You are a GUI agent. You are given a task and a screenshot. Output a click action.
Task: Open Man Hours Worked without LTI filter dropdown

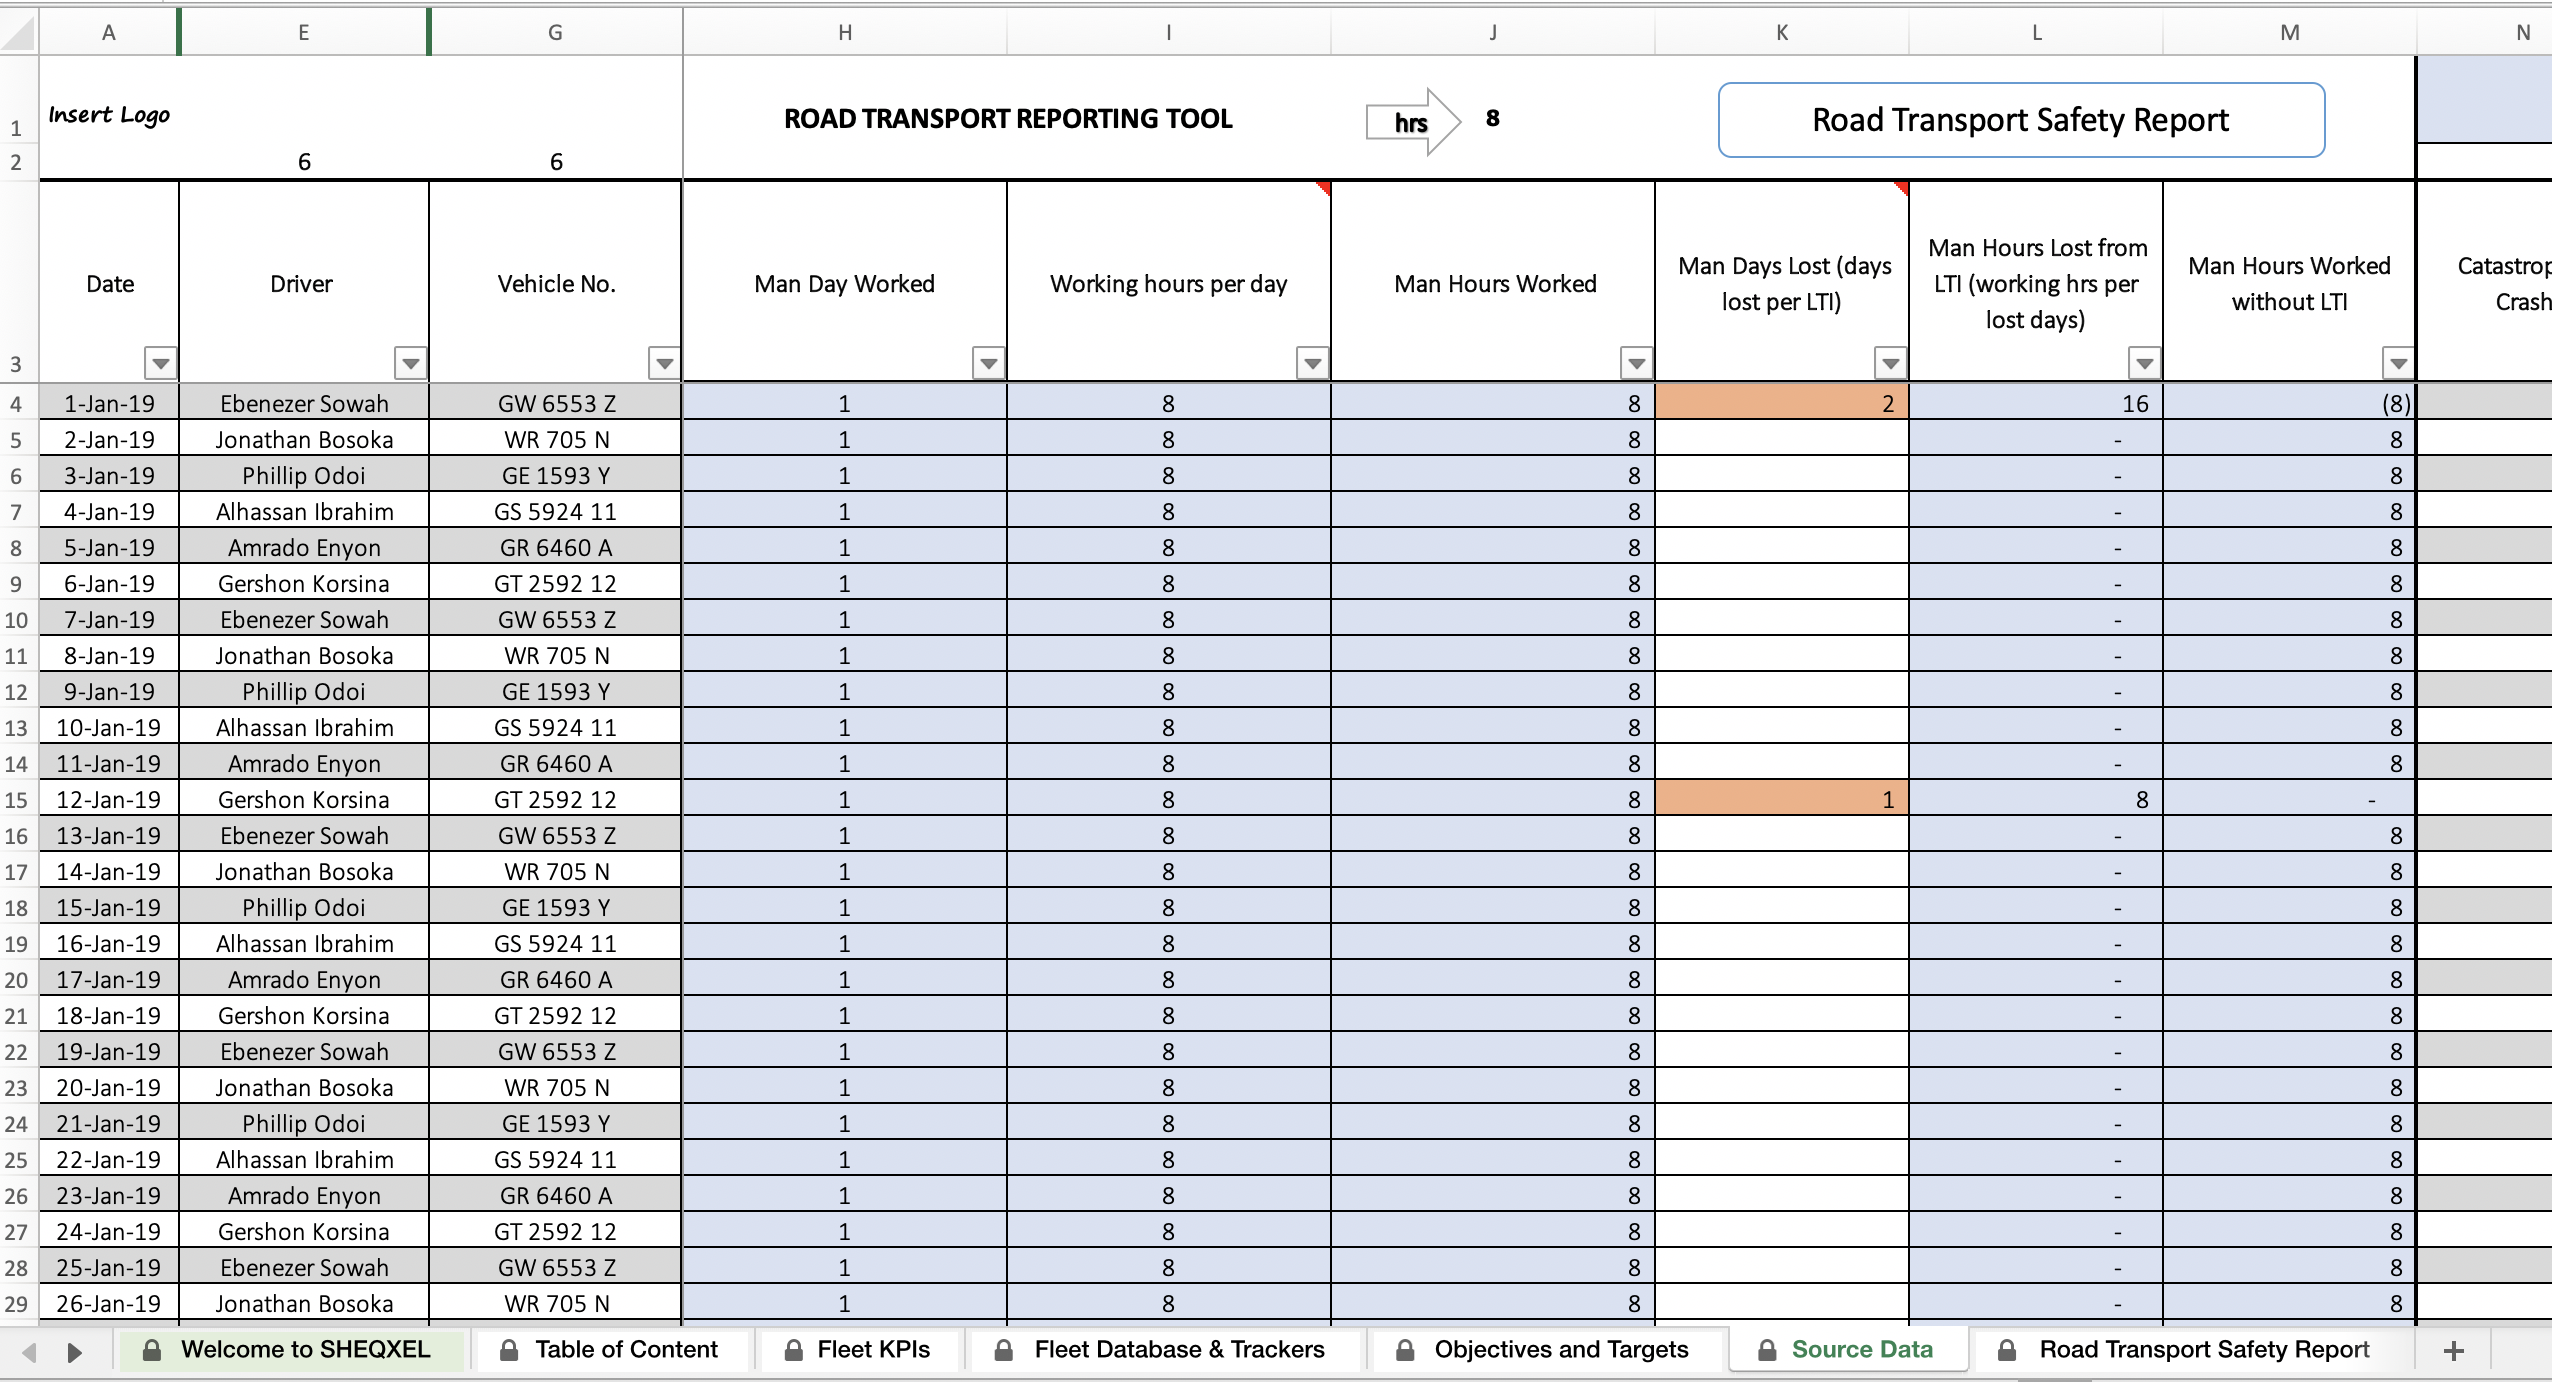point(2399,363)
